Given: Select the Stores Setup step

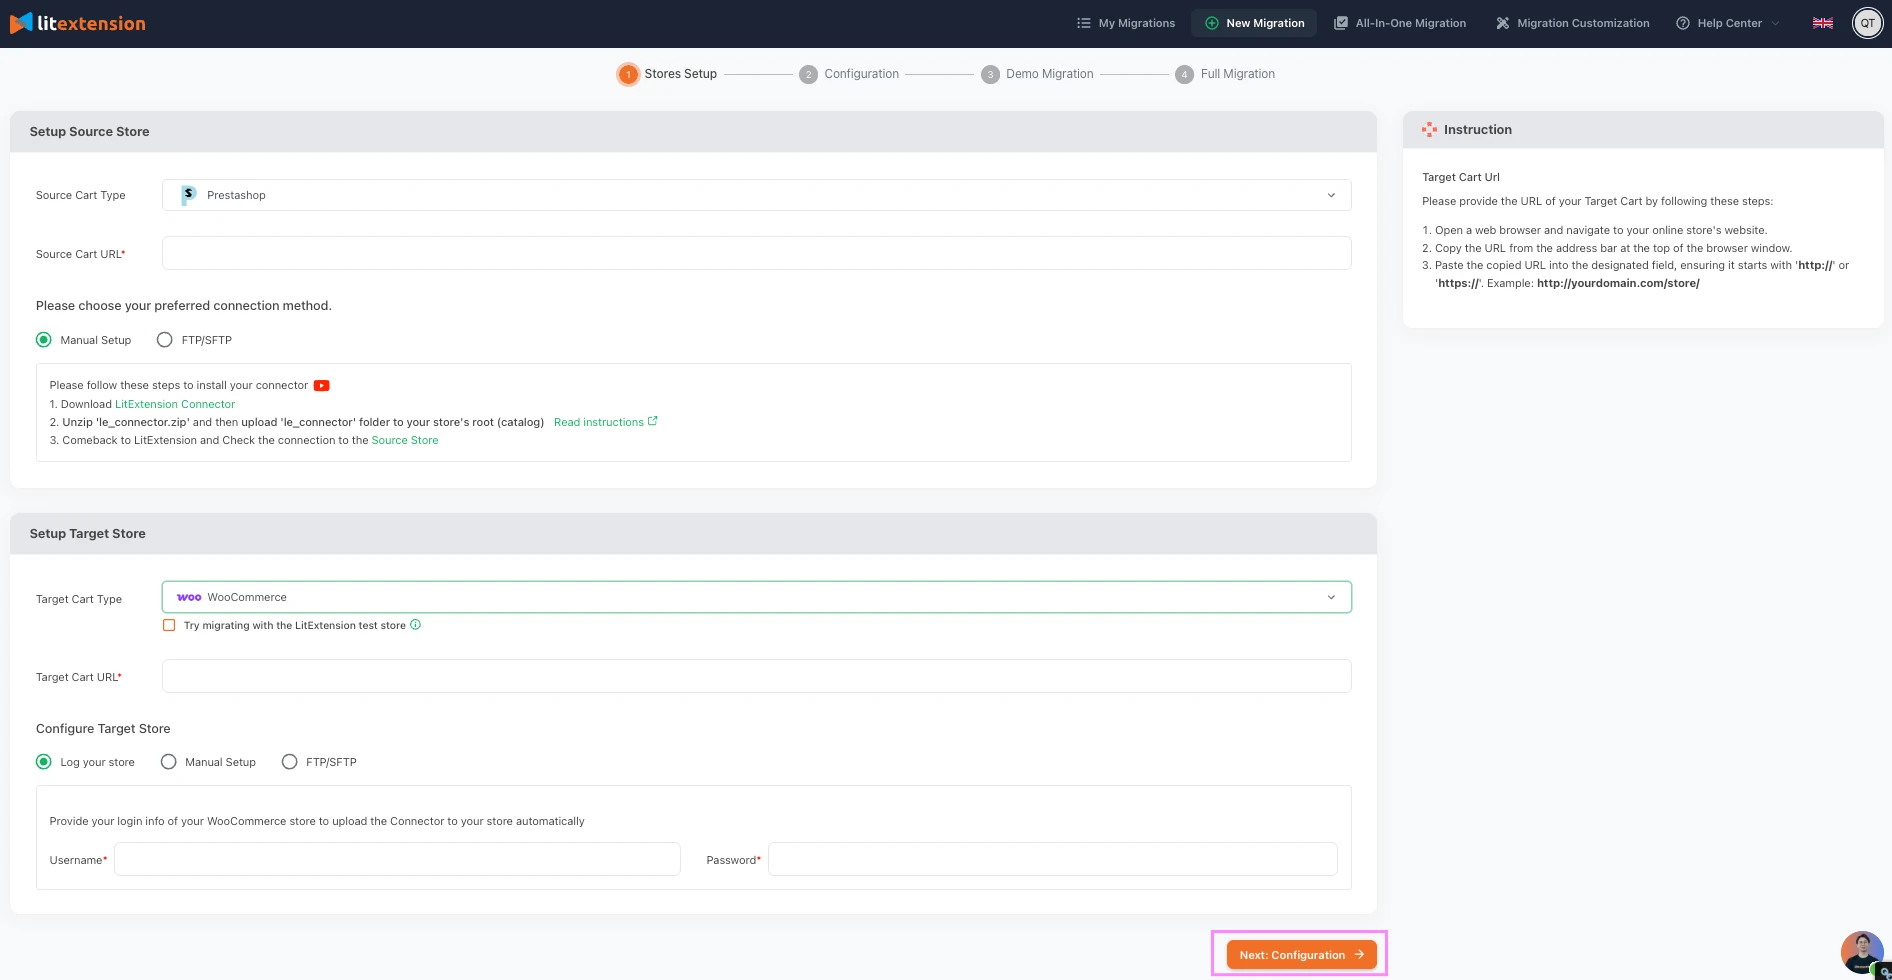Looking at the screenshot, I should 667,74.
